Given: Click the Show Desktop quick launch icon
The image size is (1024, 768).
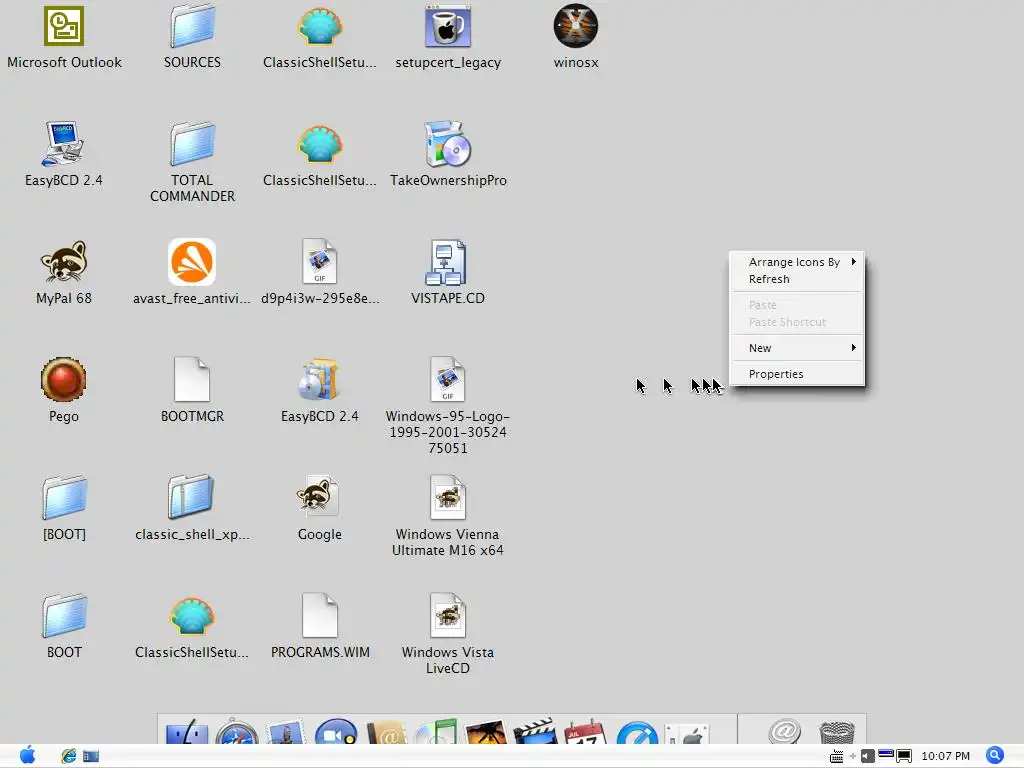Looking at the screenshot, I should (91, 756).
